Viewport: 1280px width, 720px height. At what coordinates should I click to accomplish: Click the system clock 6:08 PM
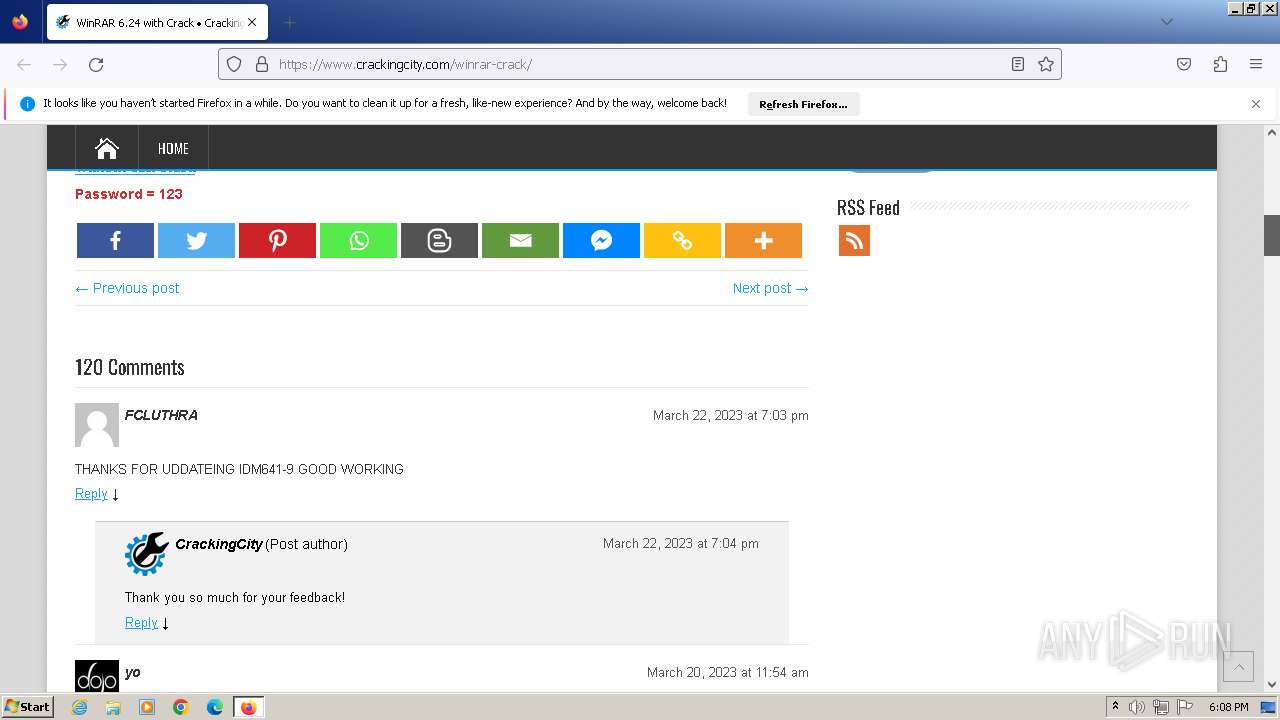(1228, 707)
